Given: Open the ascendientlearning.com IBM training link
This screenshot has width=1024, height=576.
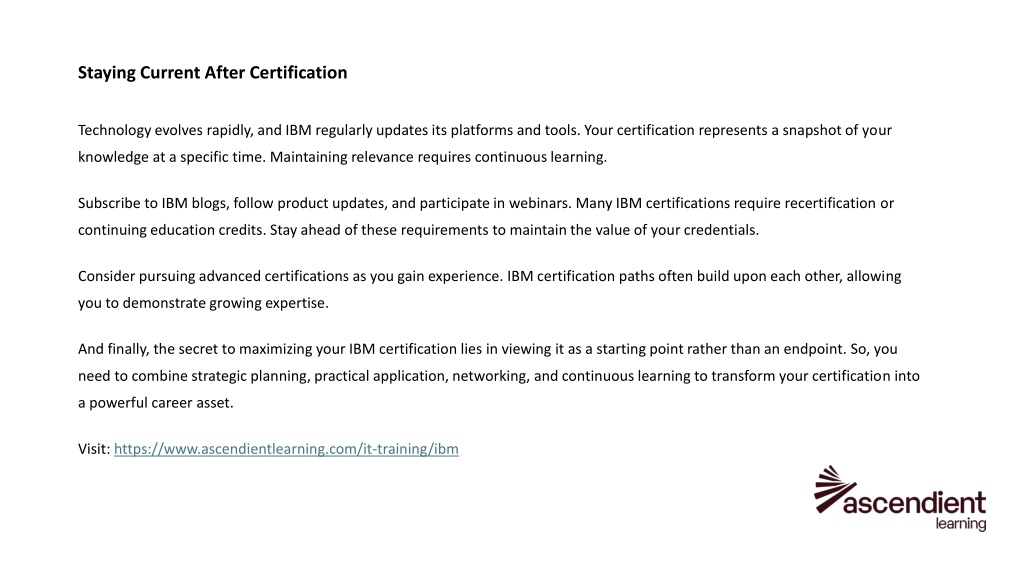Looking at the screenshot, I should pyautogui.click(x=286, y=449).
